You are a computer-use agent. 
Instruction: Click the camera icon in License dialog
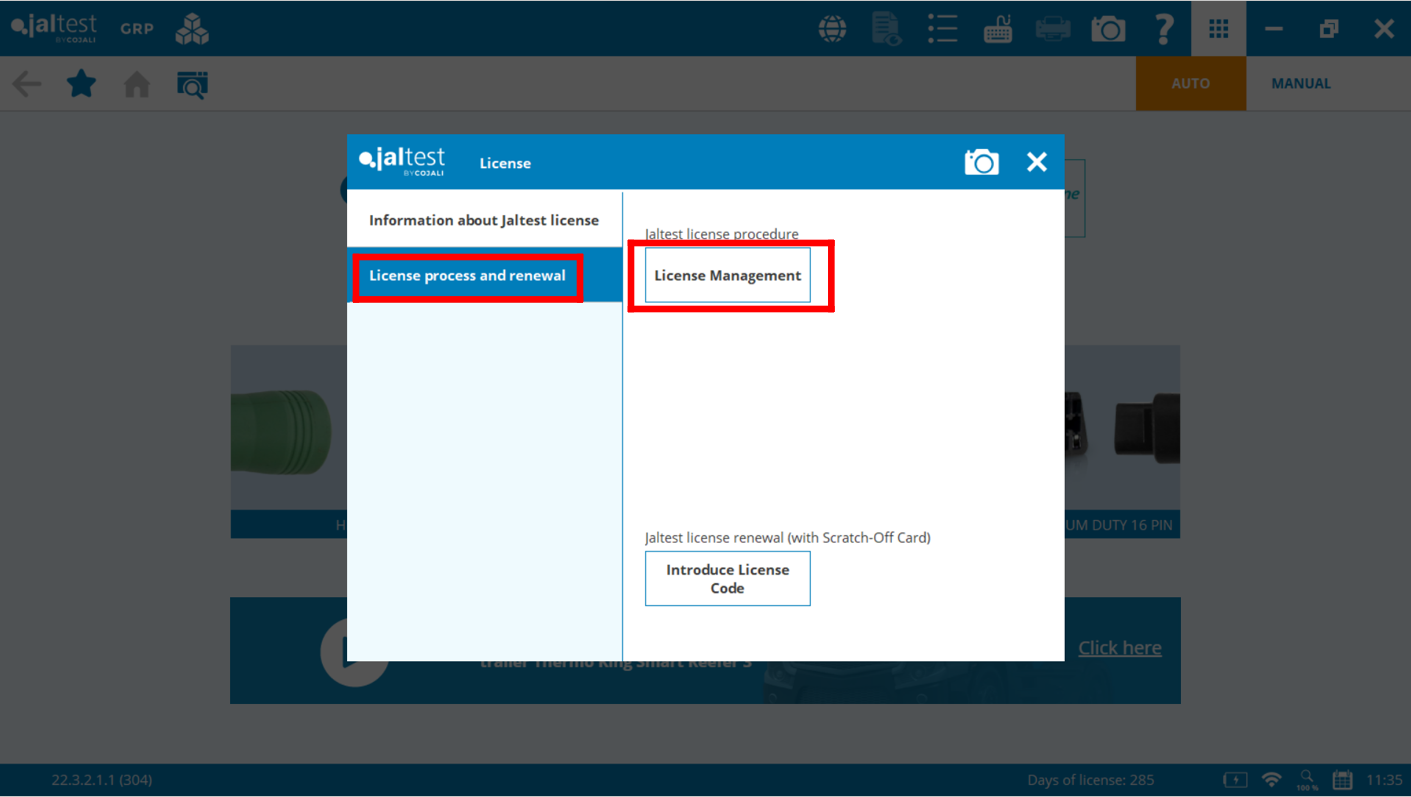click(981, 162)
